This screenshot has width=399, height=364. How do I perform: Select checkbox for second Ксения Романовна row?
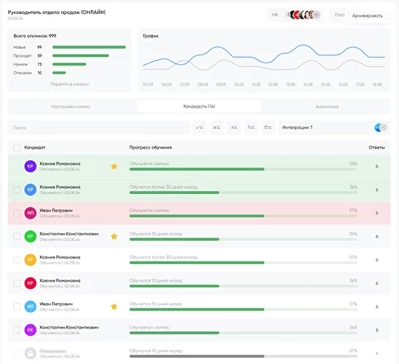click(x=17, y=190)
